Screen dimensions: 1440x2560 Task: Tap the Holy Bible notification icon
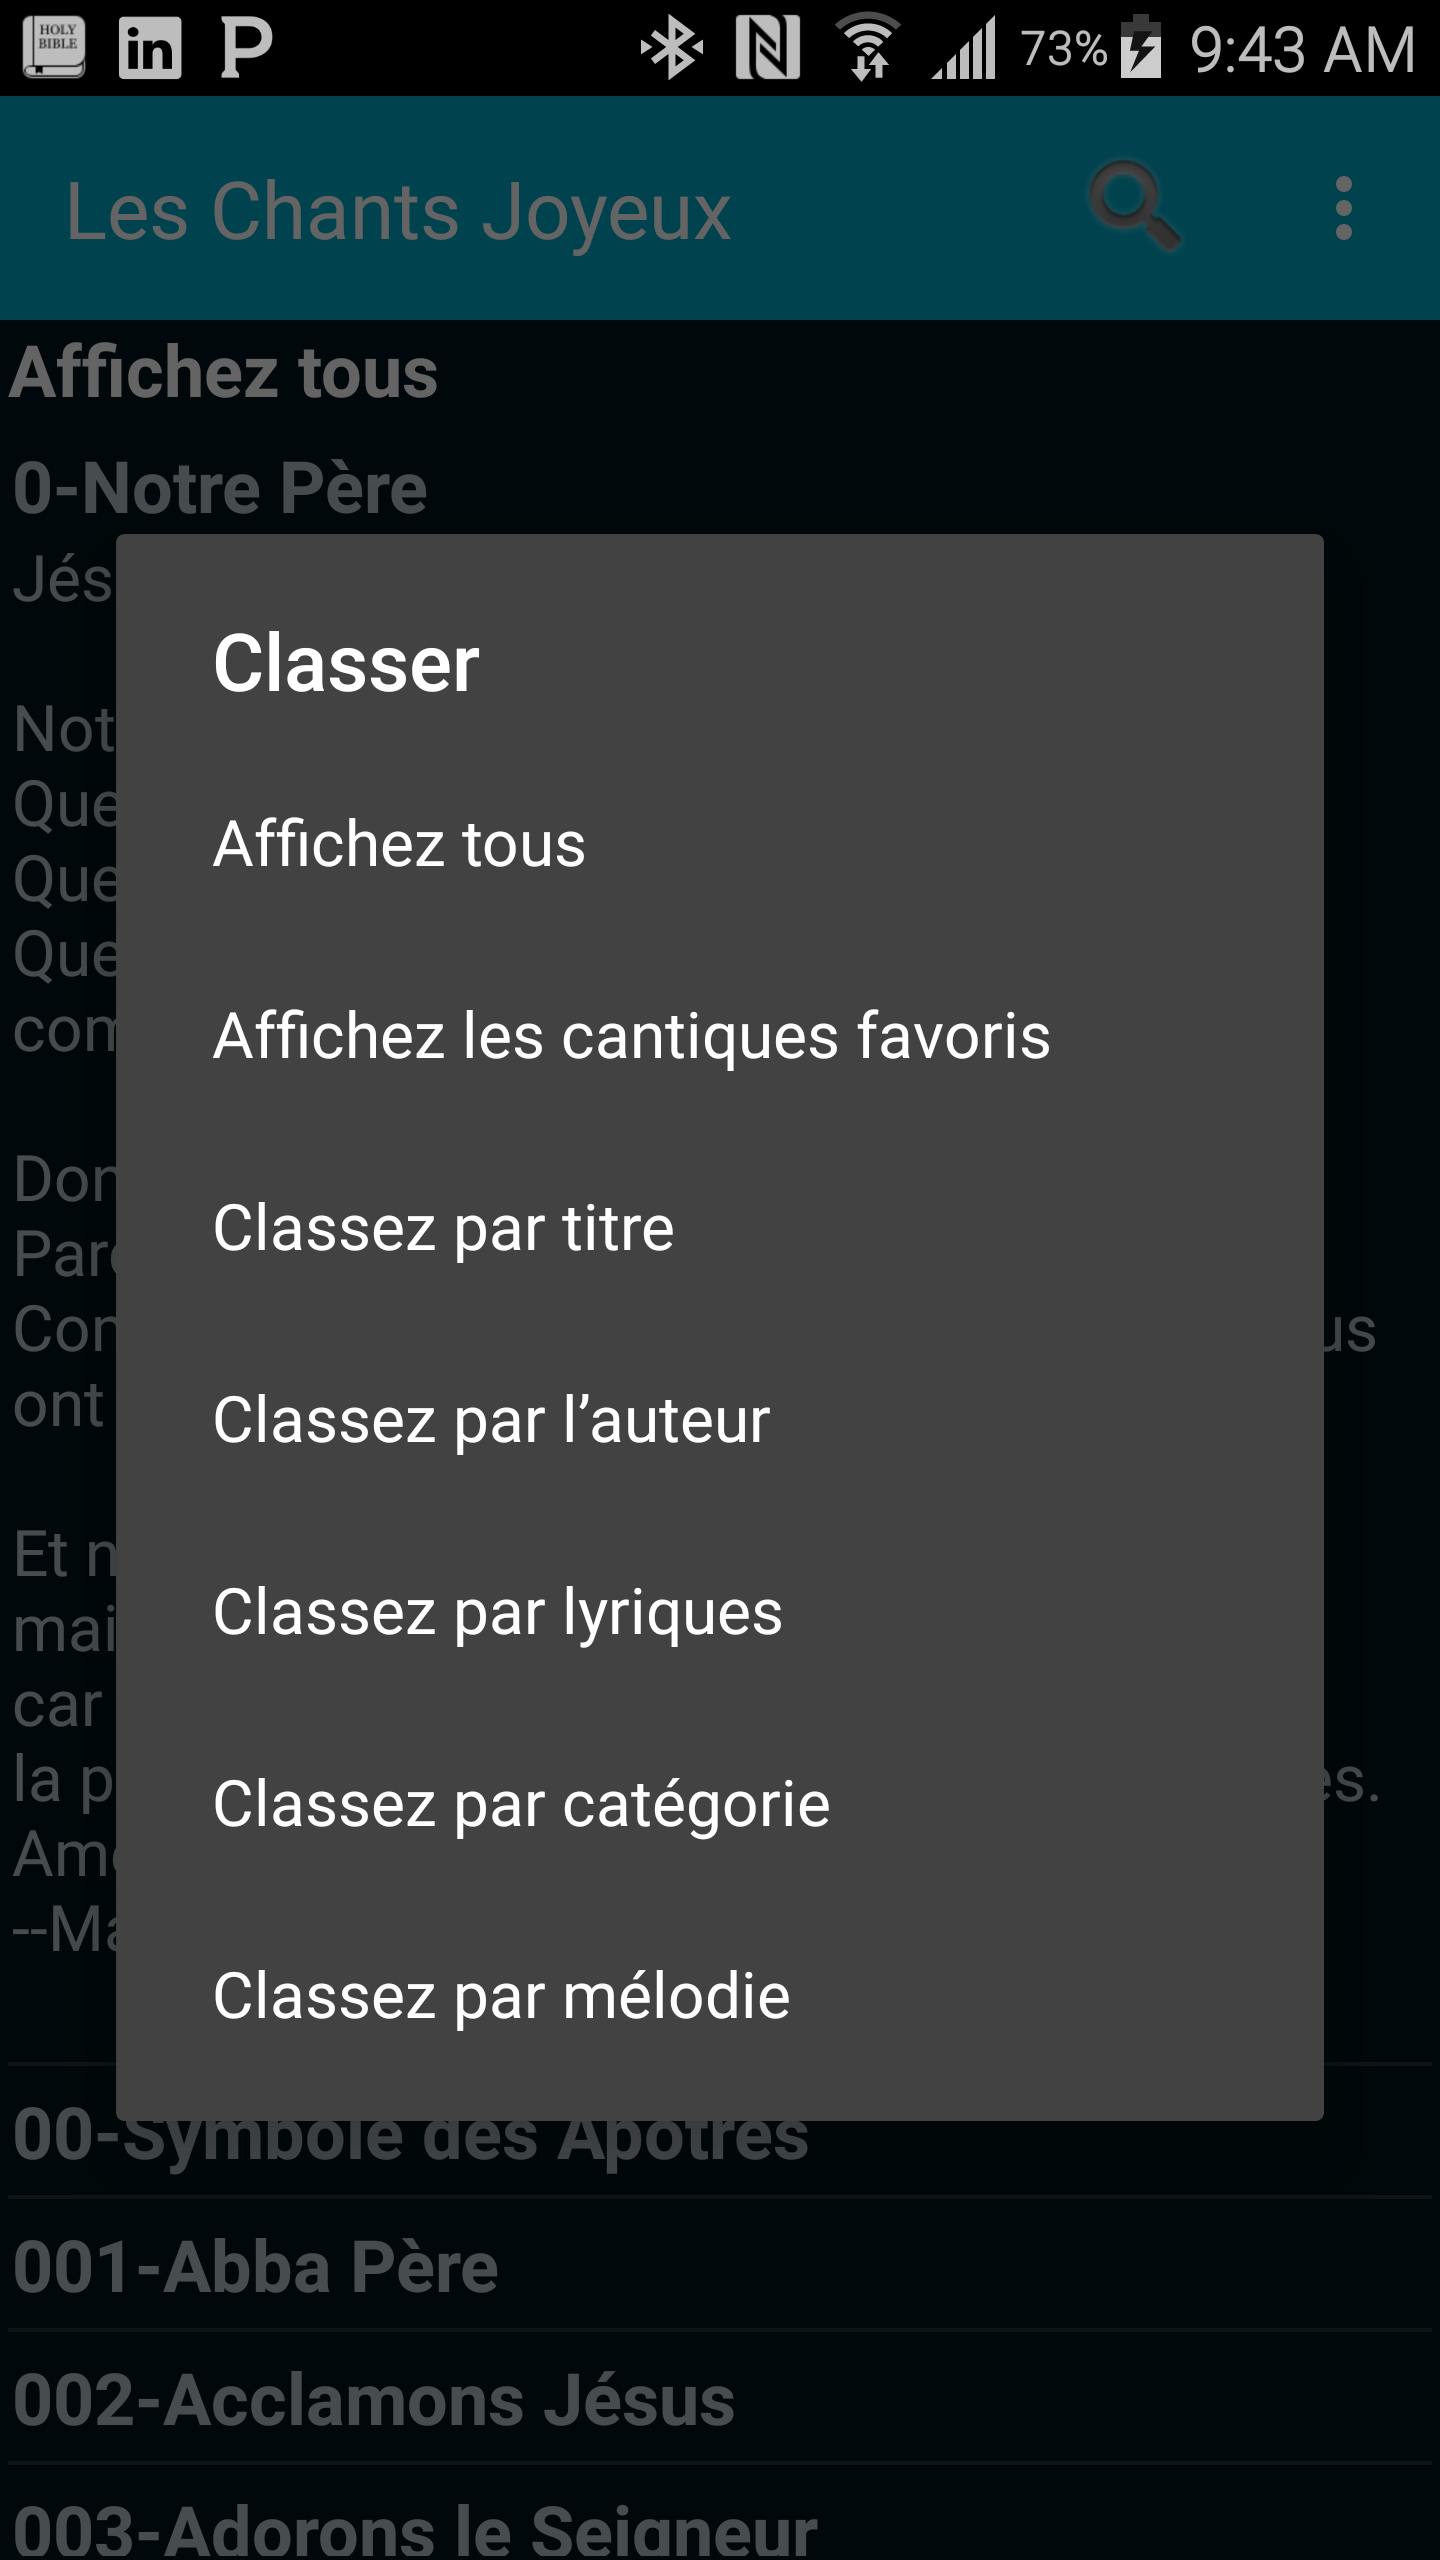[x=54, y=47]
